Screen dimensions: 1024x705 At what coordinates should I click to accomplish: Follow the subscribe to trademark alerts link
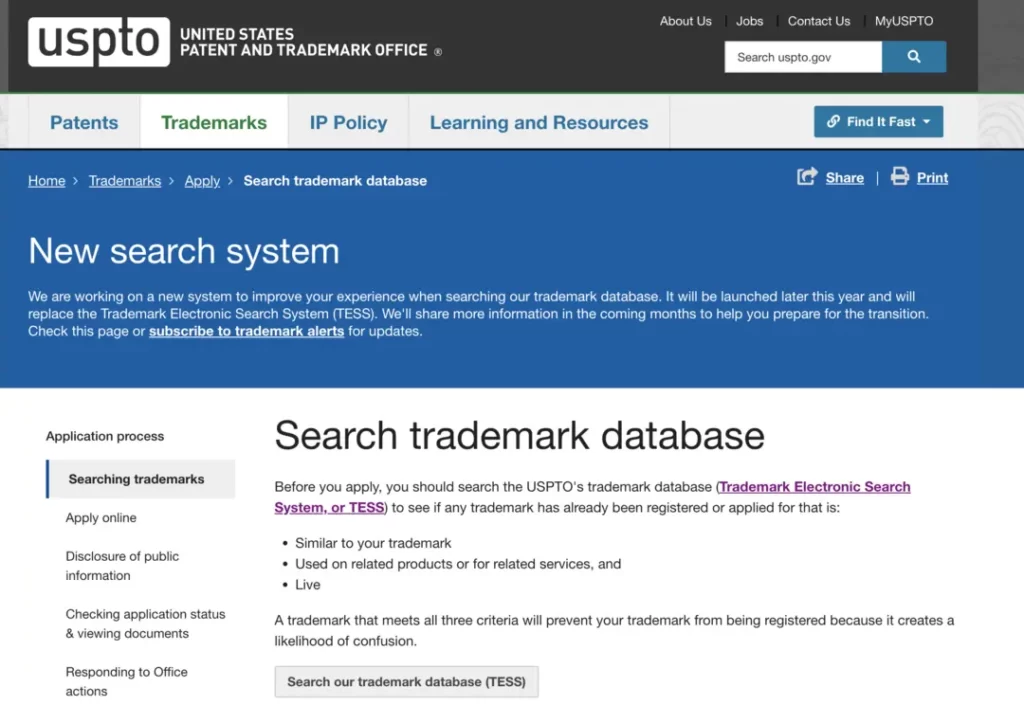246,331
